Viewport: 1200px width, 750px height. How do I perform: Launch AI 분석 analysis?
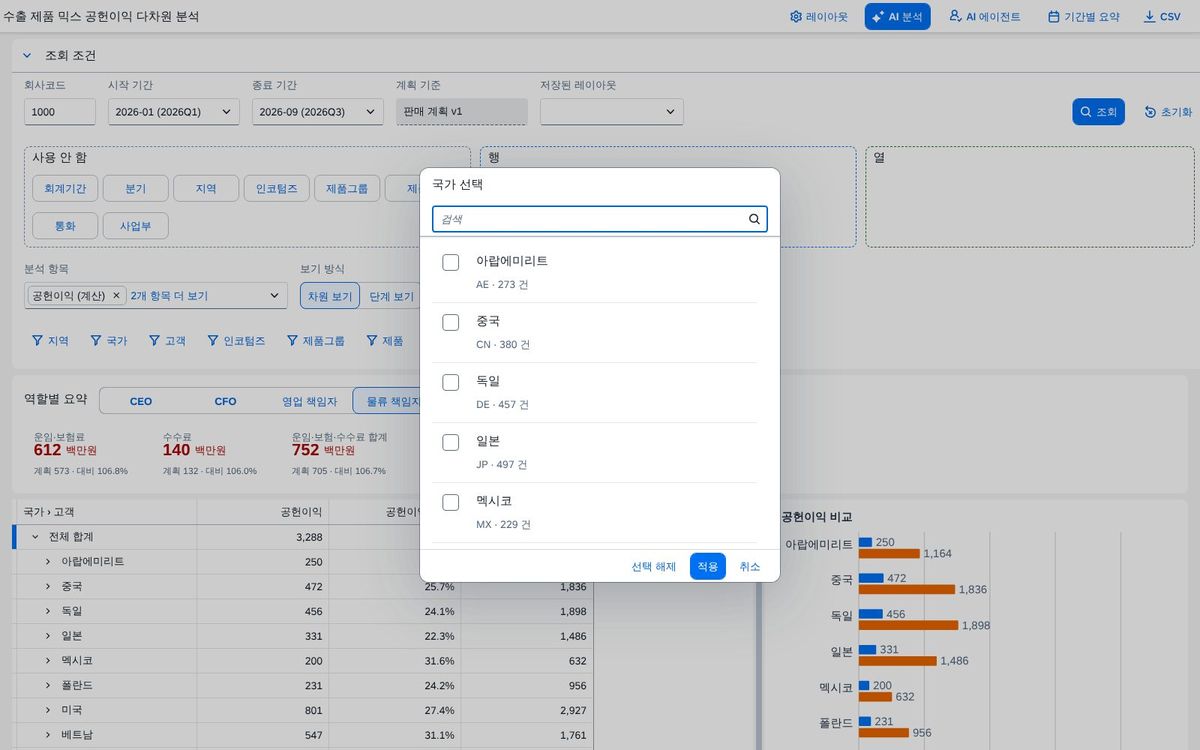pos(898,17)
